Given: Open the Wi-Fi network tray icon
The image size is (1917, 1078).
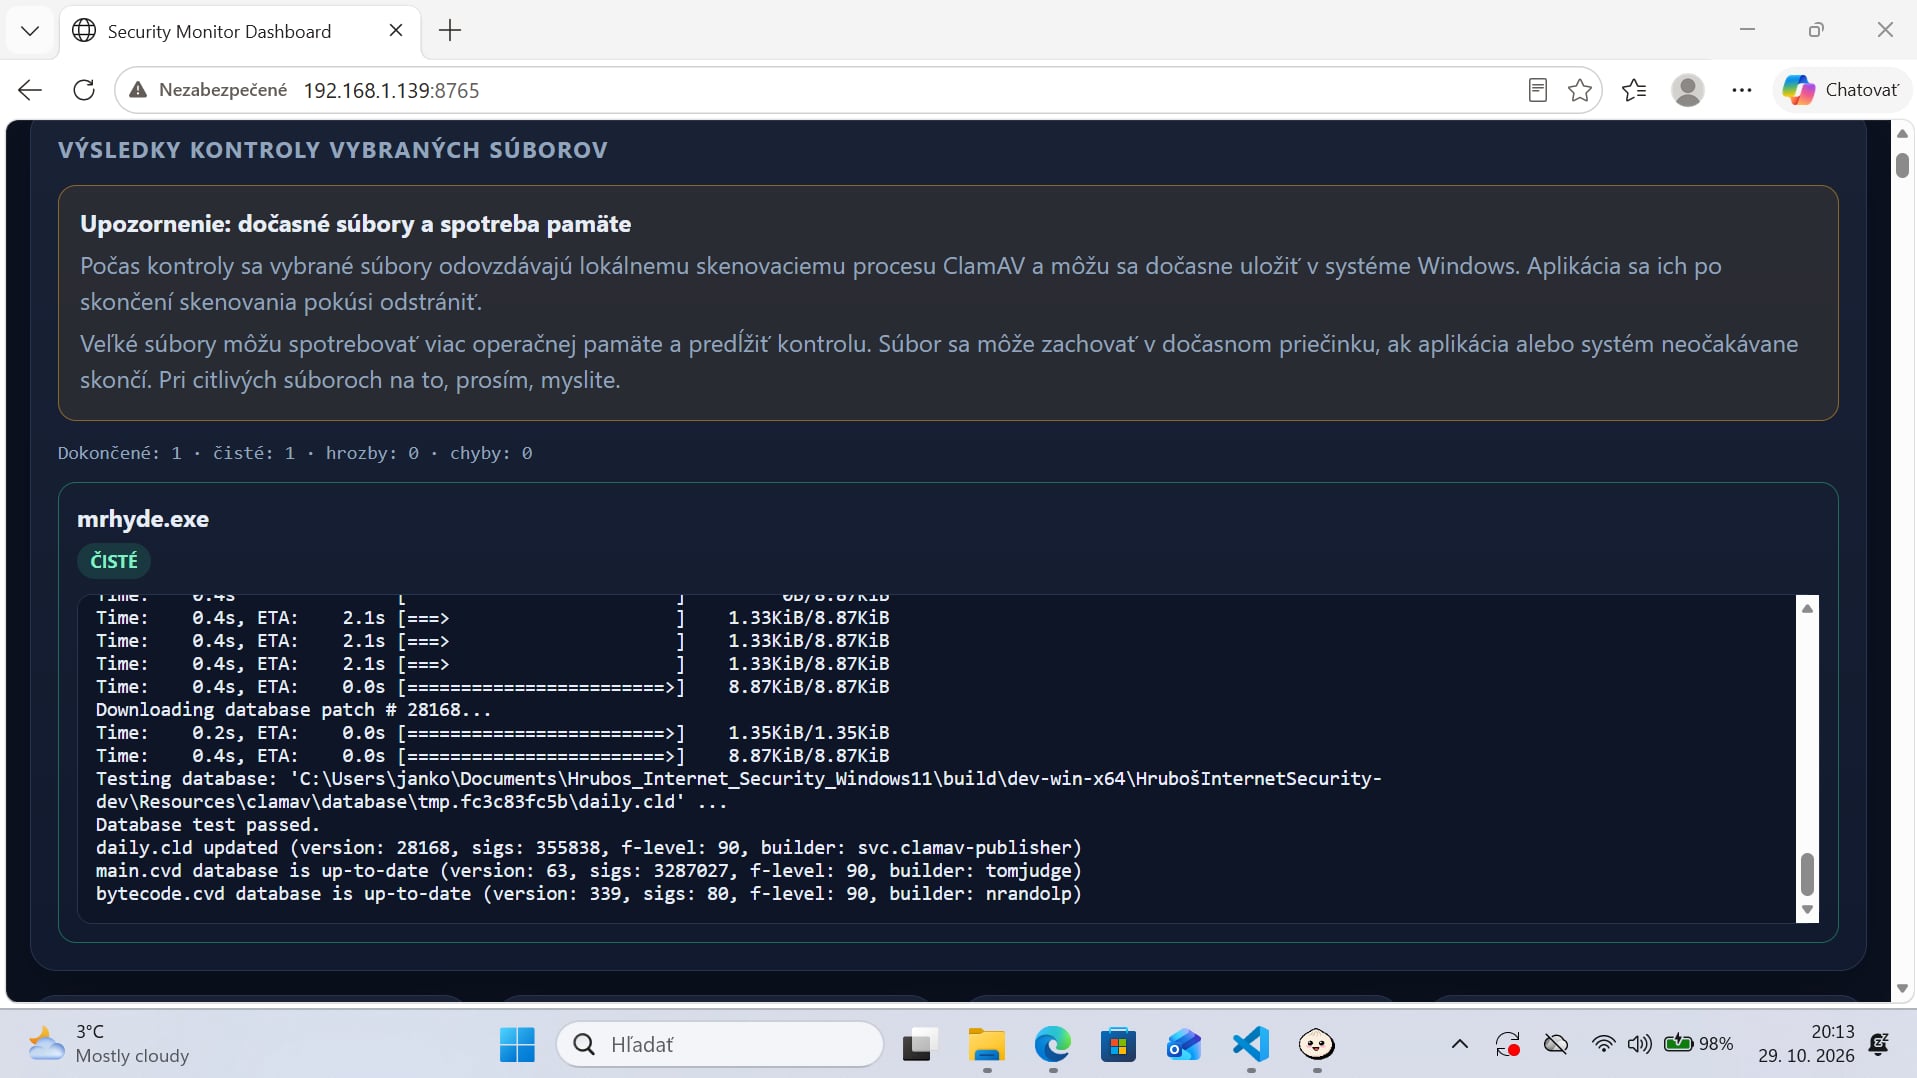Looking at the screenshot, I should 1603,1045.
